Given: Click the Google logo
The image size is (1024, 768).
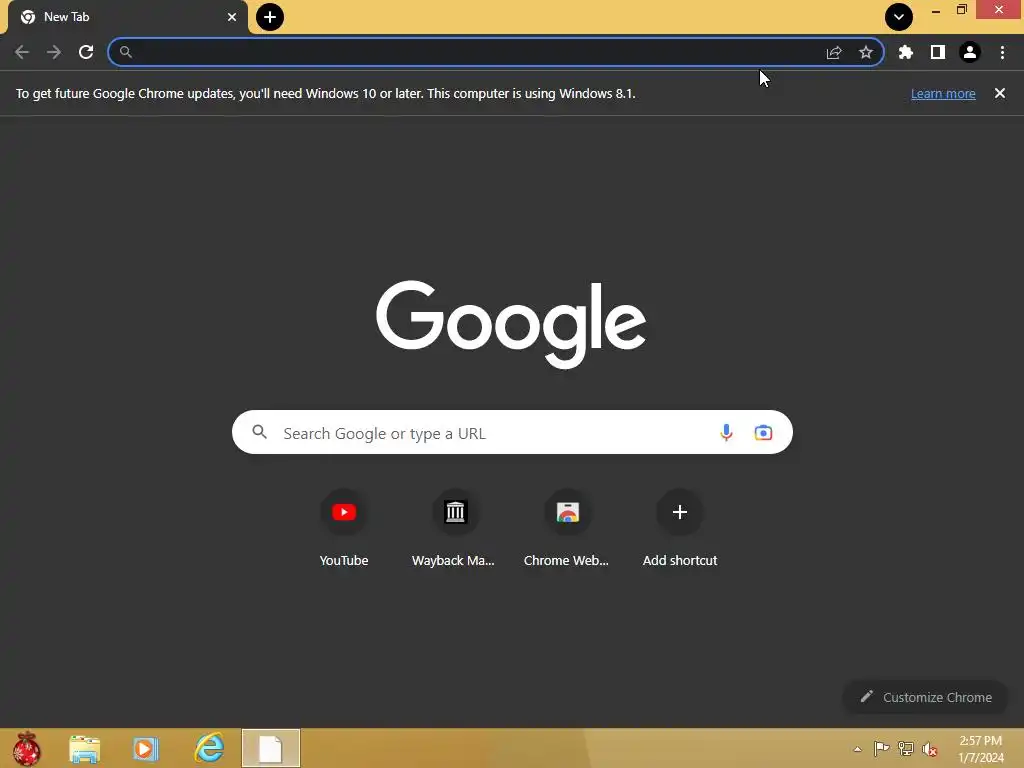Looking at the screenshot, I should tap(511, 325).
